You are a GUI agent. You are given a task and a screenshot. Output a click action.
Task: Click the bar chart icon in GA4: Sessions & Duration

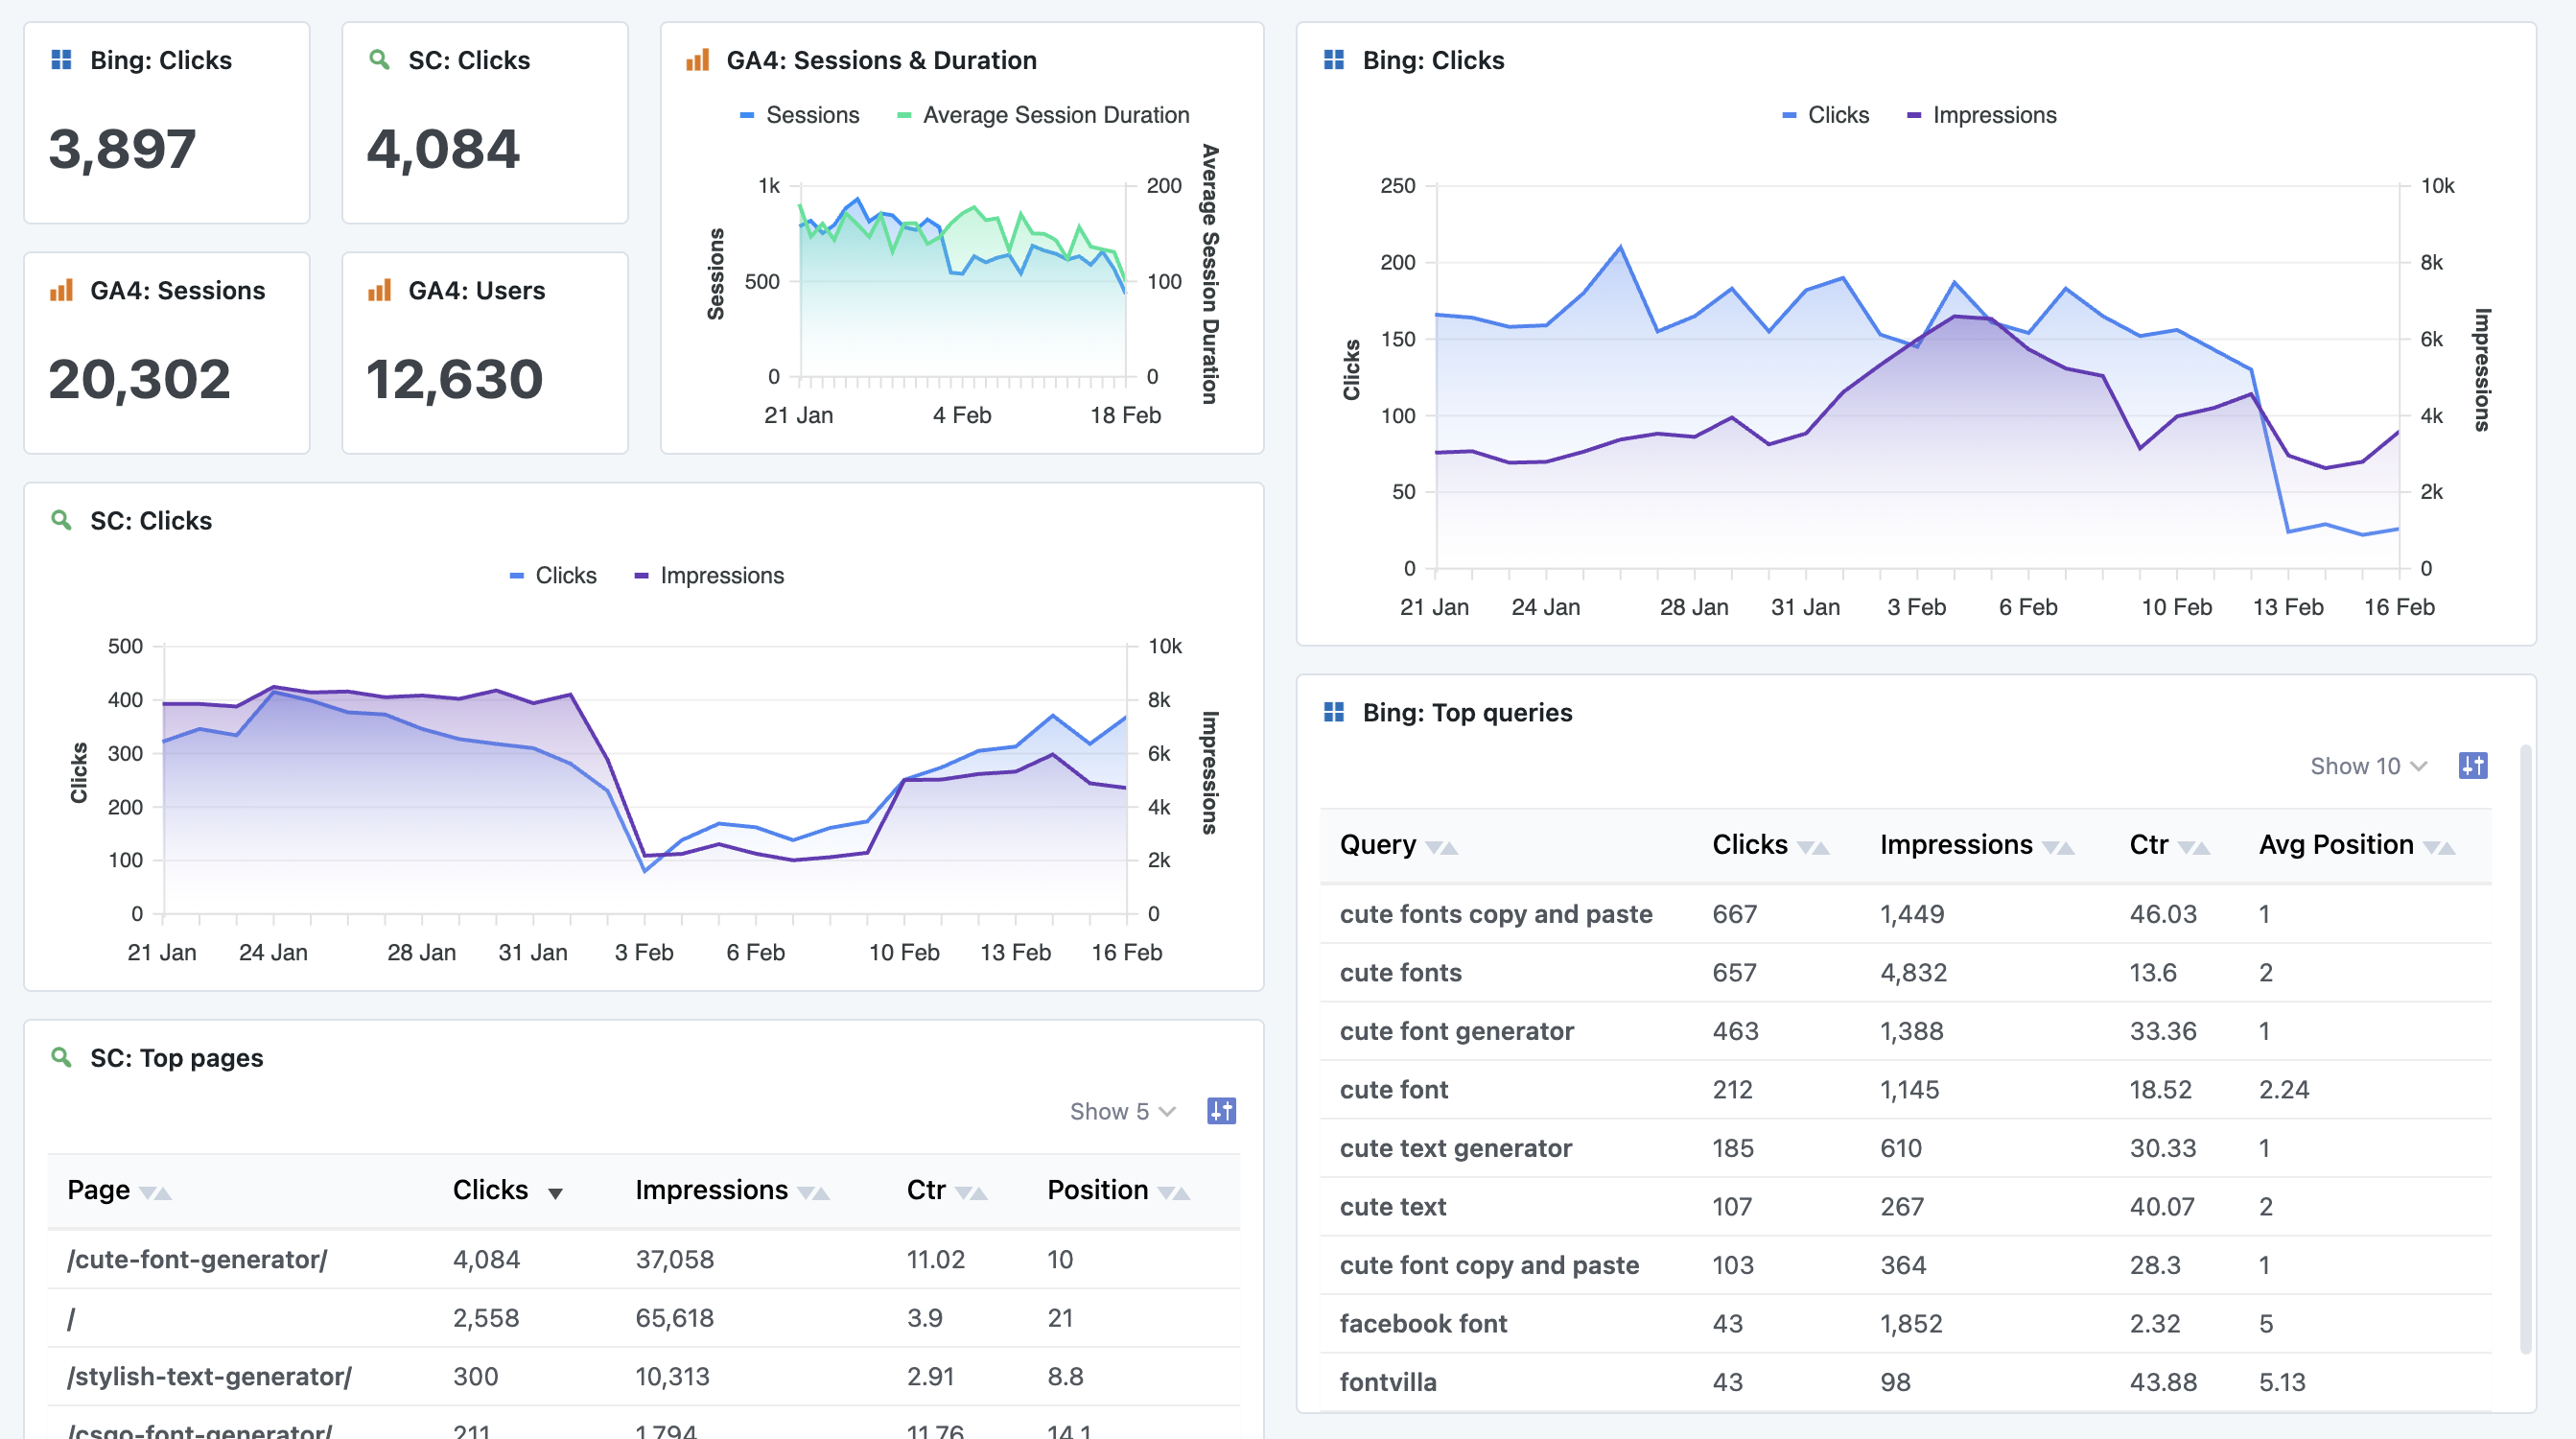(x=697, y=60)
